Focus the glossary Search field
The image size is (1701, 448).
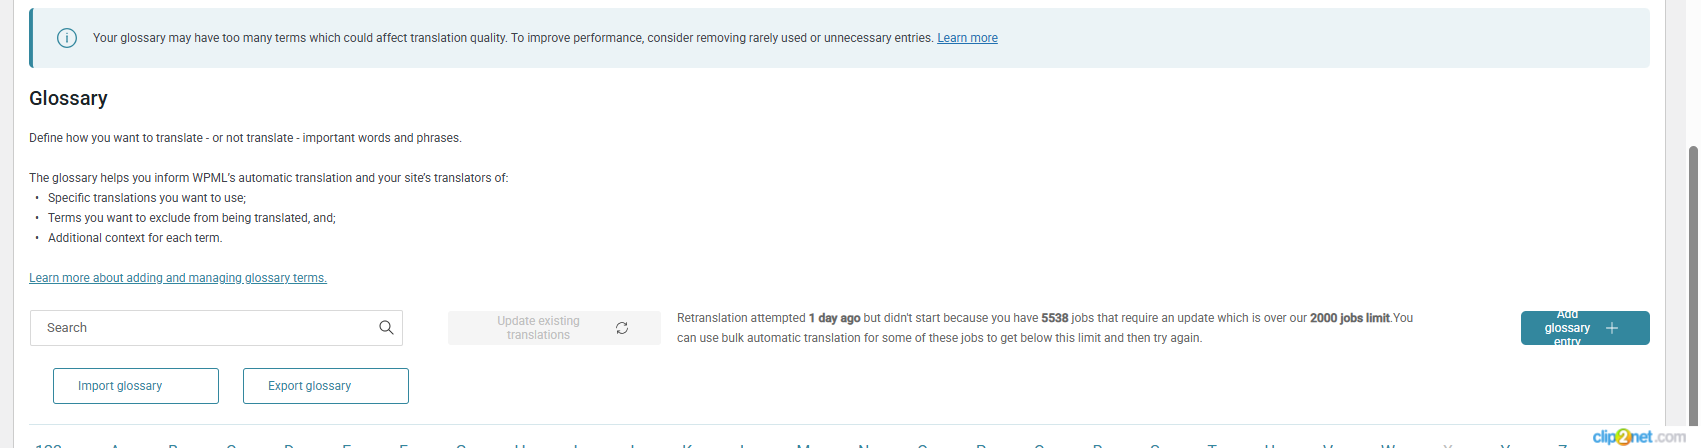tap(216, 328)
